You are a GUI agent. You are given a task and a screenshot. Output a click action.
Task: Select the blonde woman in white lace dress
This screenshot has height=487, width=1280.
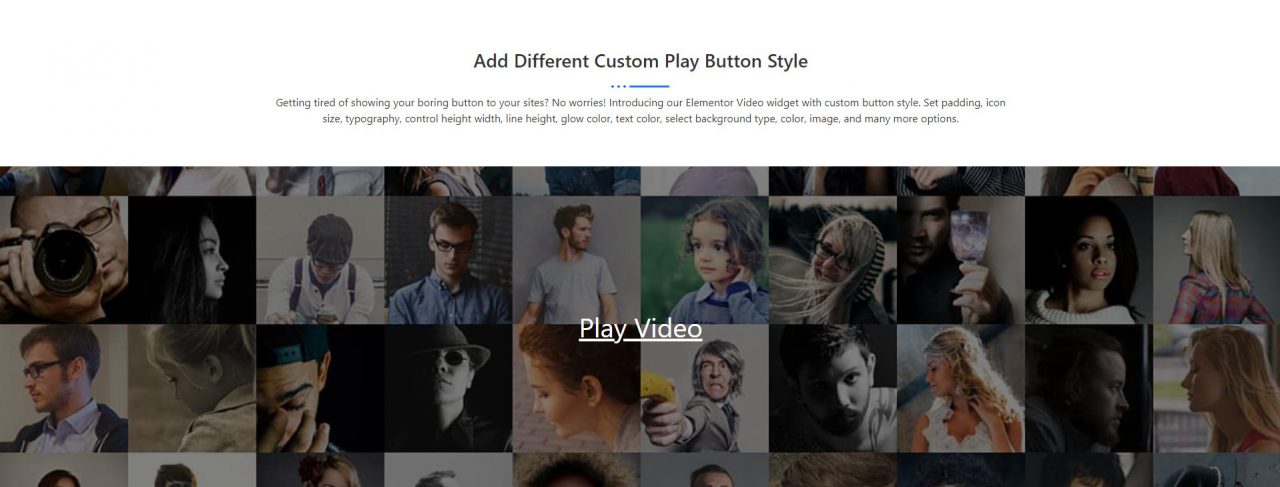tap(960, 388)
